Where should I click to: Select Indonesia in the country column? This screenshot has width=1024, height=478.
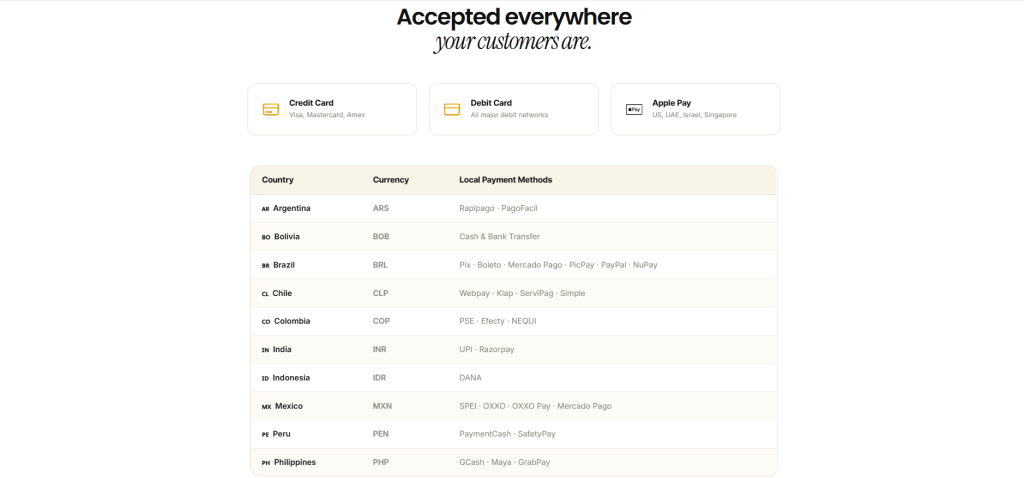[x=291, y=377]
